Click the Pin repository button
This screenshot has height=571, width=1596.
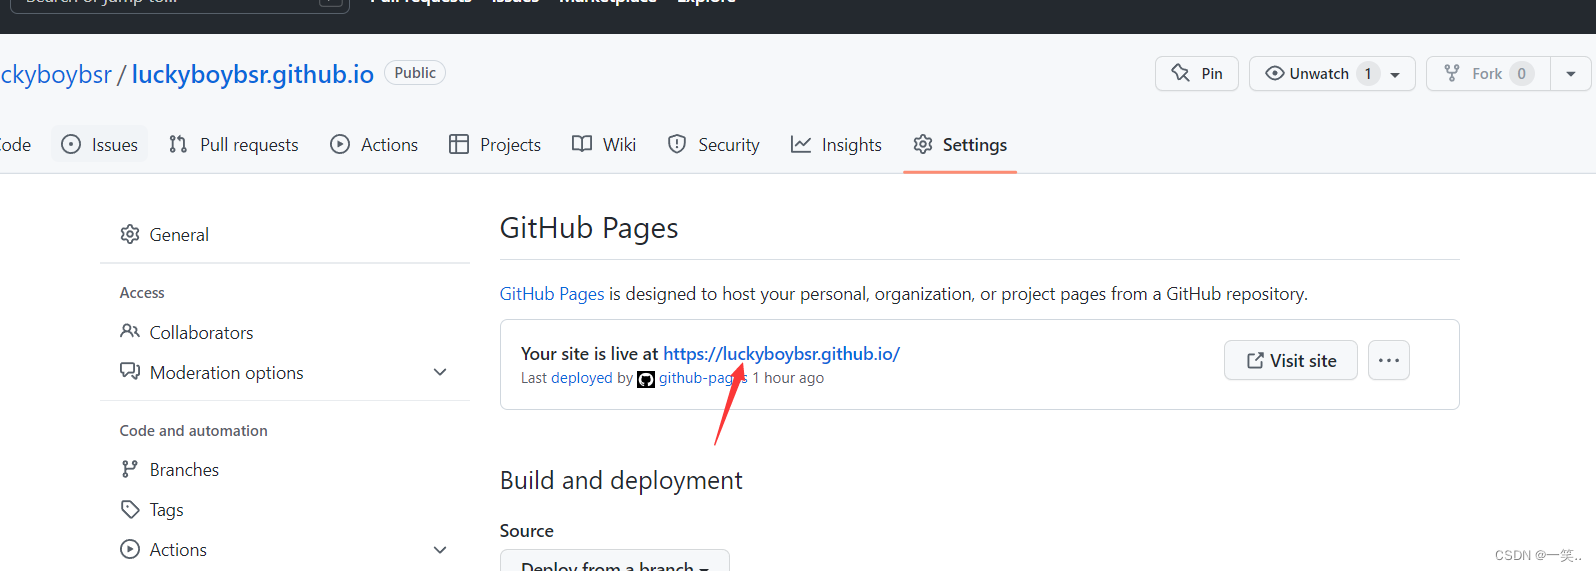(1197, 74)
